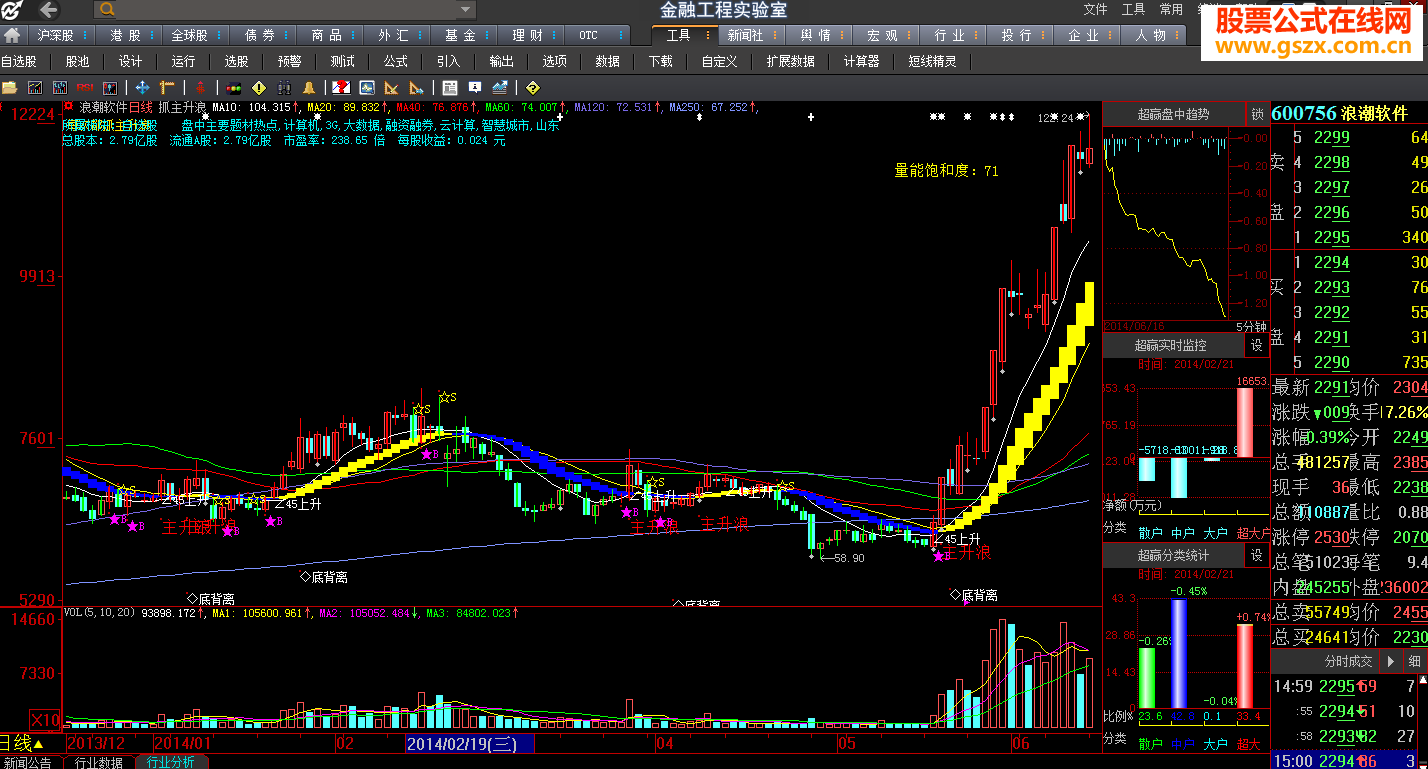Open the 公式 menu item
Screen dimensions: 1428x769
(x=395, y=61)
